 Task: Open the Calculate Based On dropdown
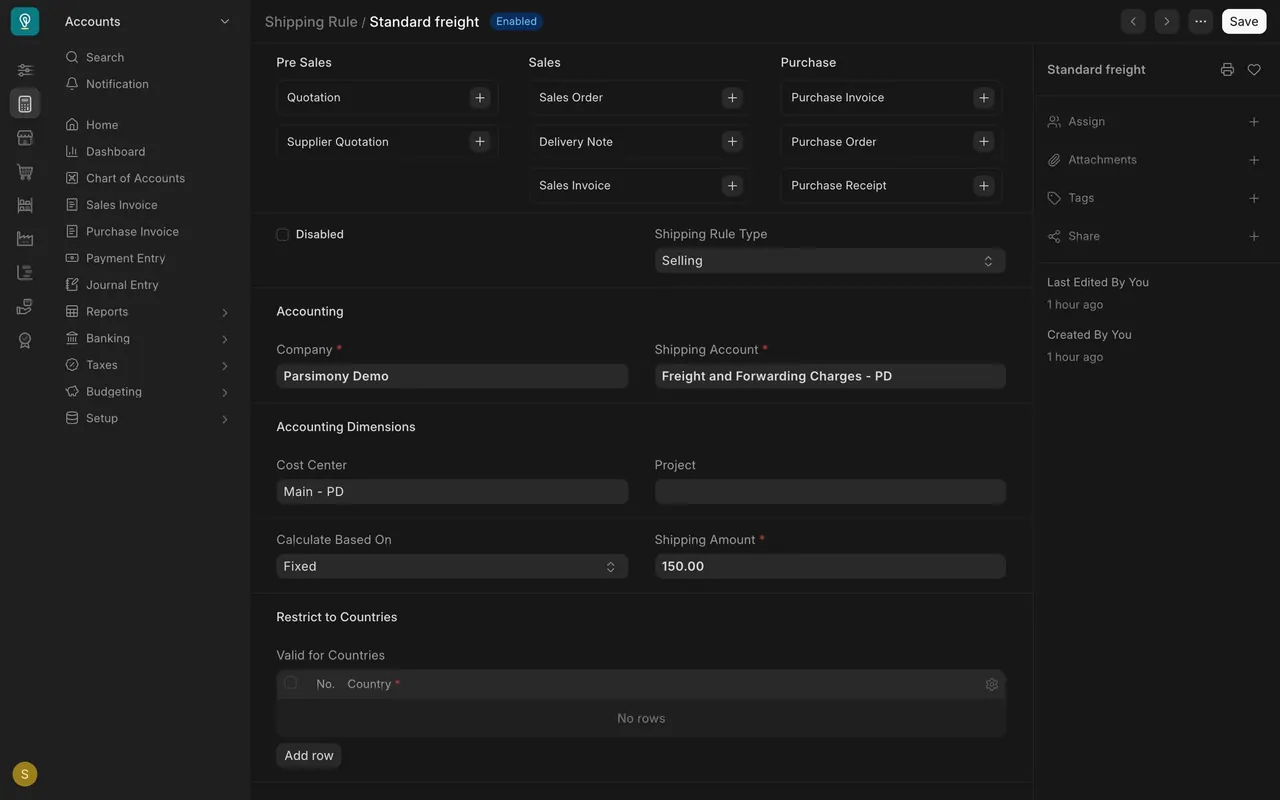point(452,567)
